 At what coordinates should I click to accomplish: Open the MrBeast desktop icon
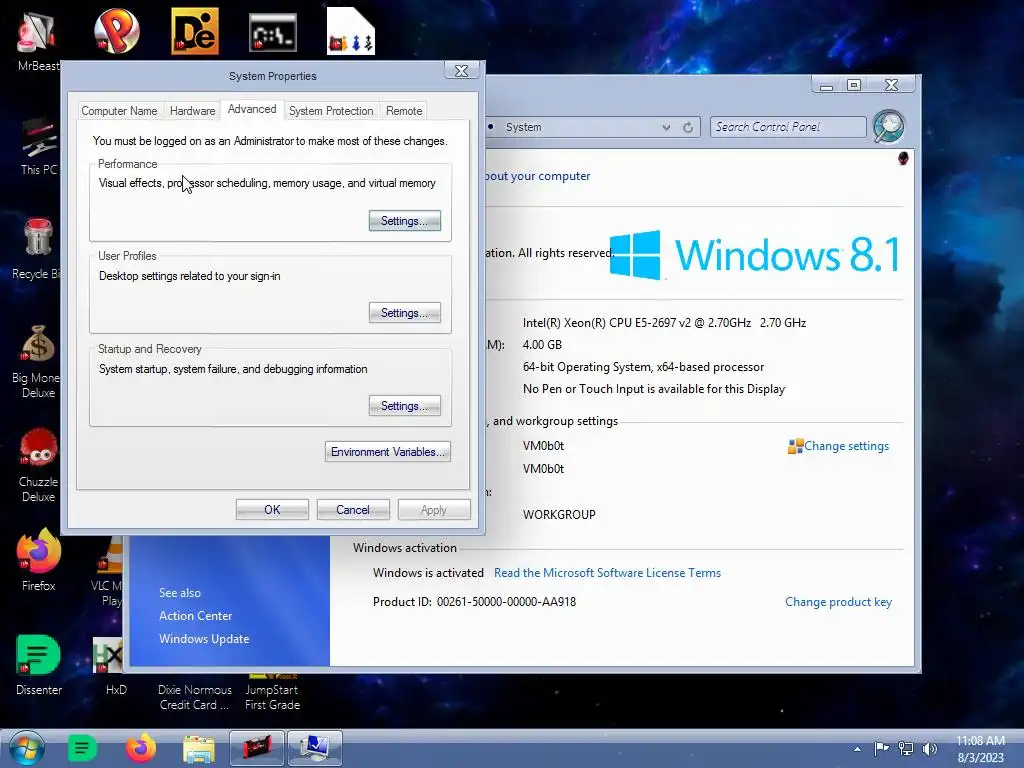tap(37, 39)
